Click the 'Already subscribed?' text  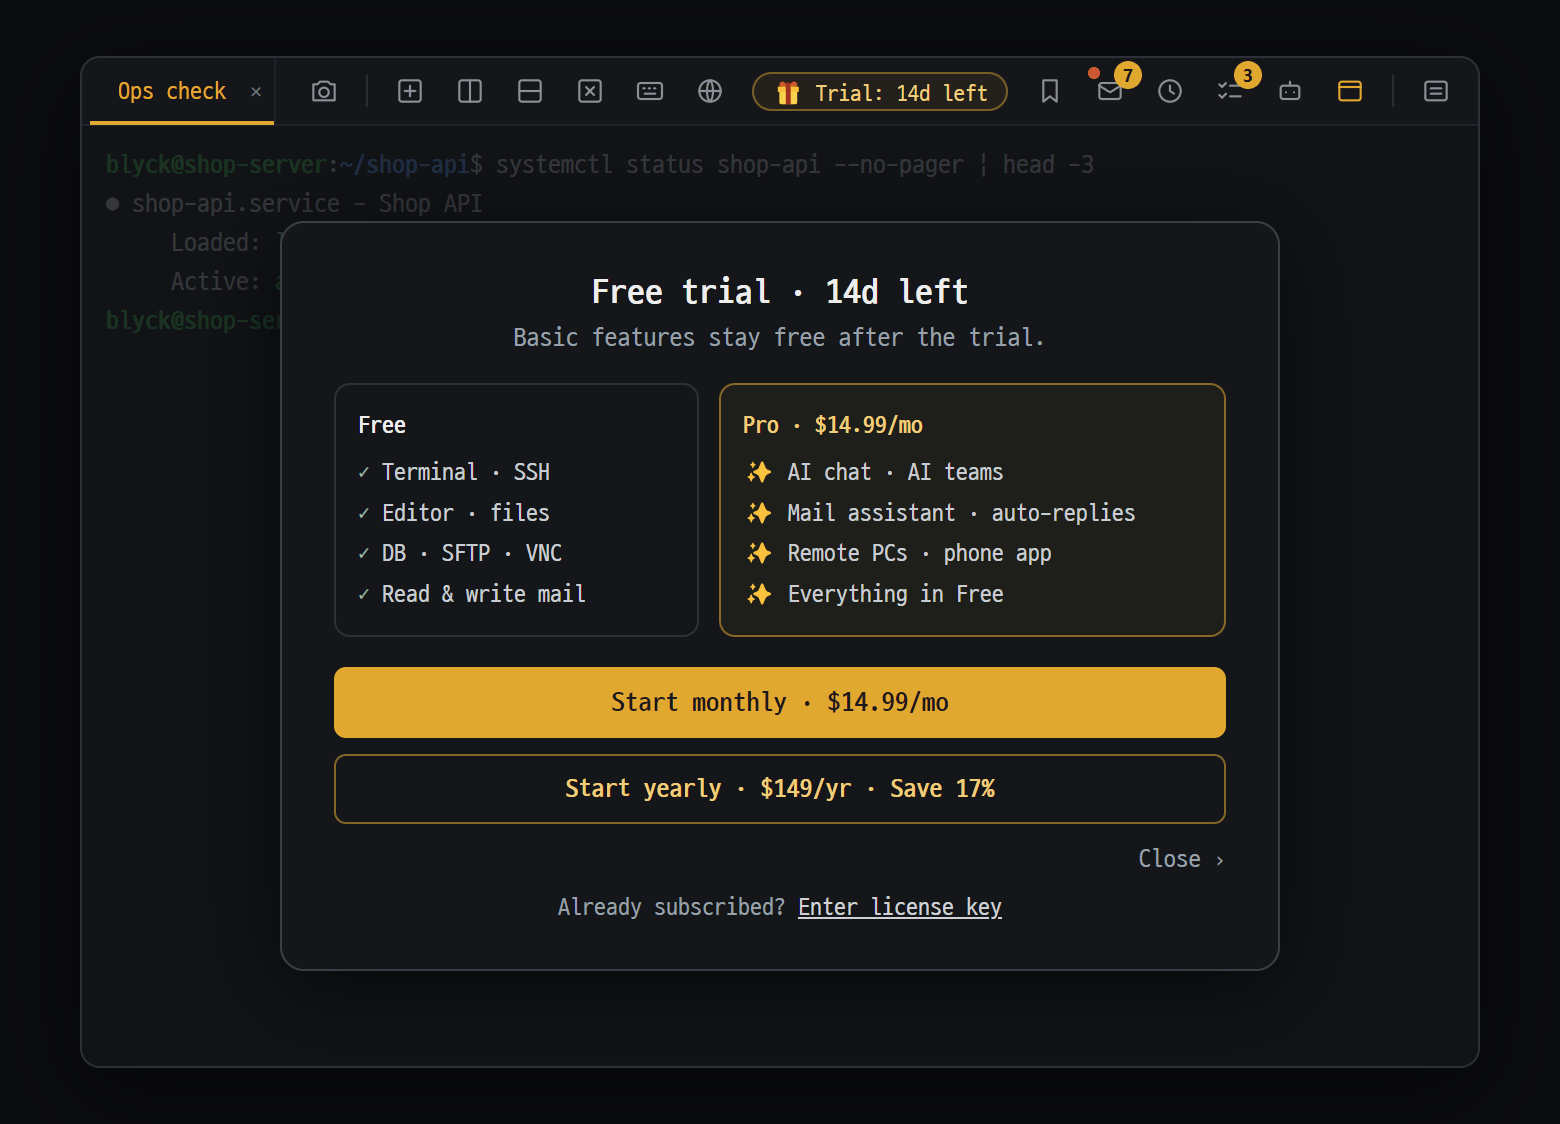(x=672, y=907)
